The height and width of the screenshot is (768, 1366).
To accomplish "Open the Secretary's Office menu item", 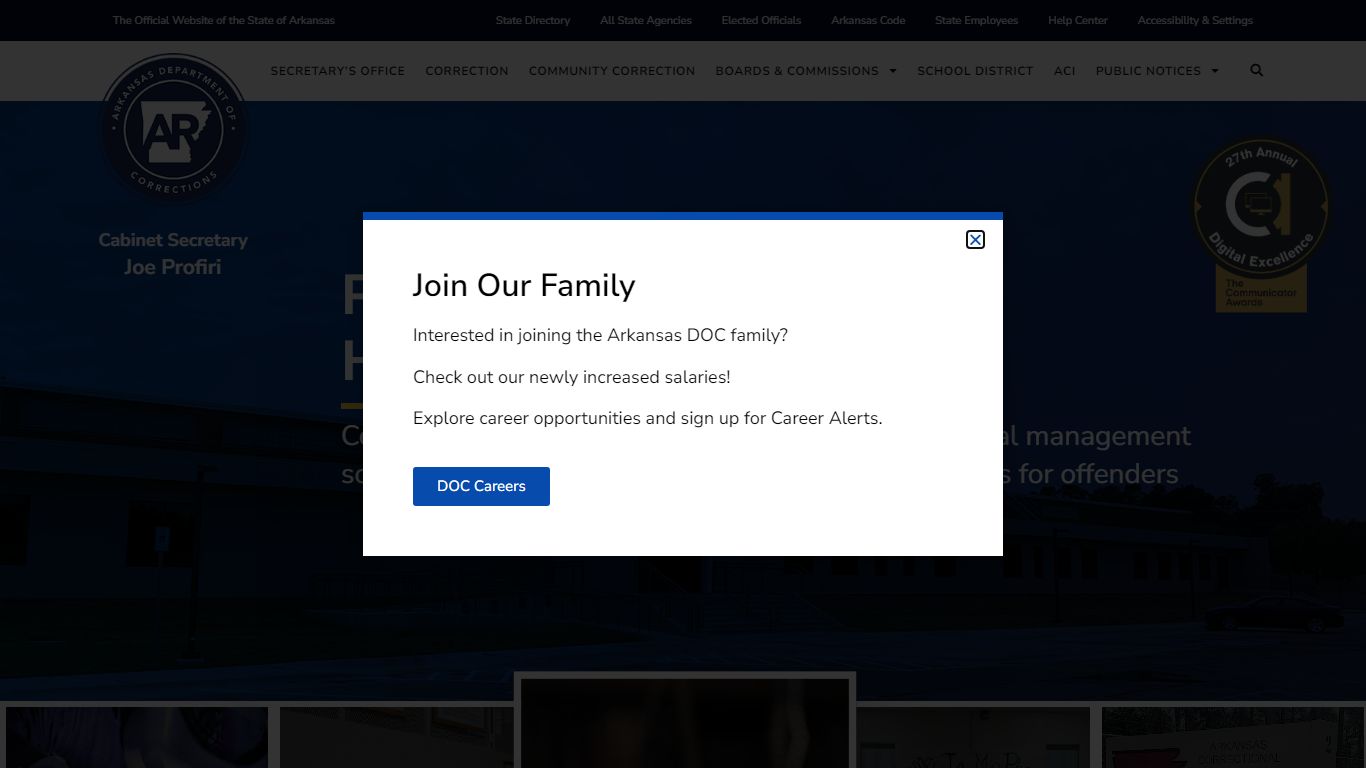I will [338, 71].
